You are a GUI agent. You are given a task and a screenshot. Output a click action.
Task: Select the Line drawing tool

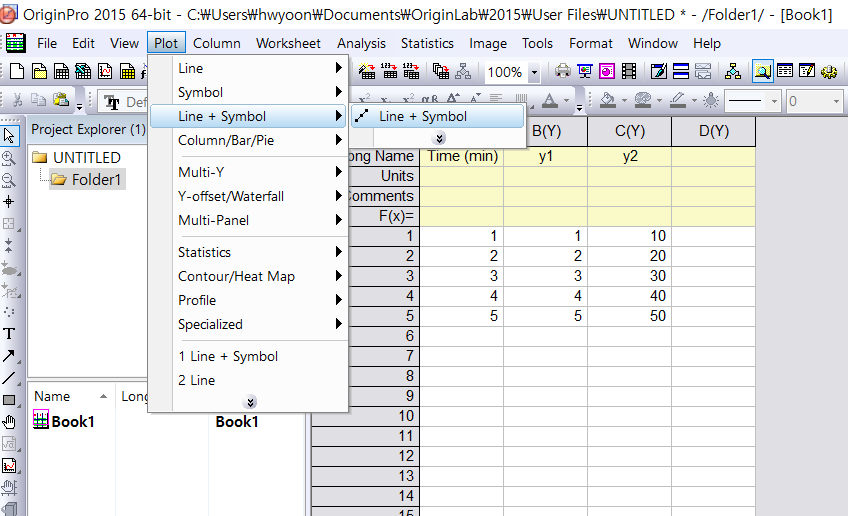click(9, 378)
